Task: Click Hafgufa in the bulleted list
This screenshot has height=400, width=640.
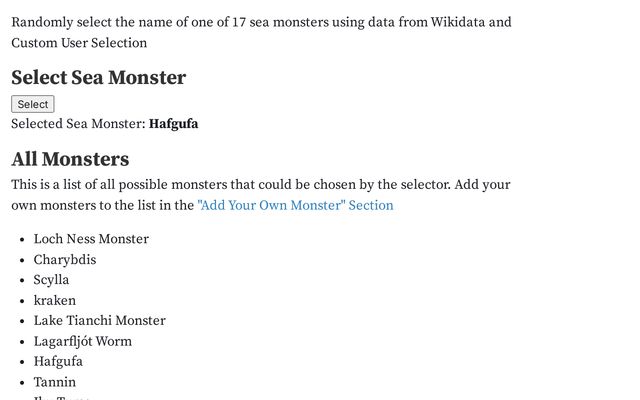Action: (x=58, y=362)
